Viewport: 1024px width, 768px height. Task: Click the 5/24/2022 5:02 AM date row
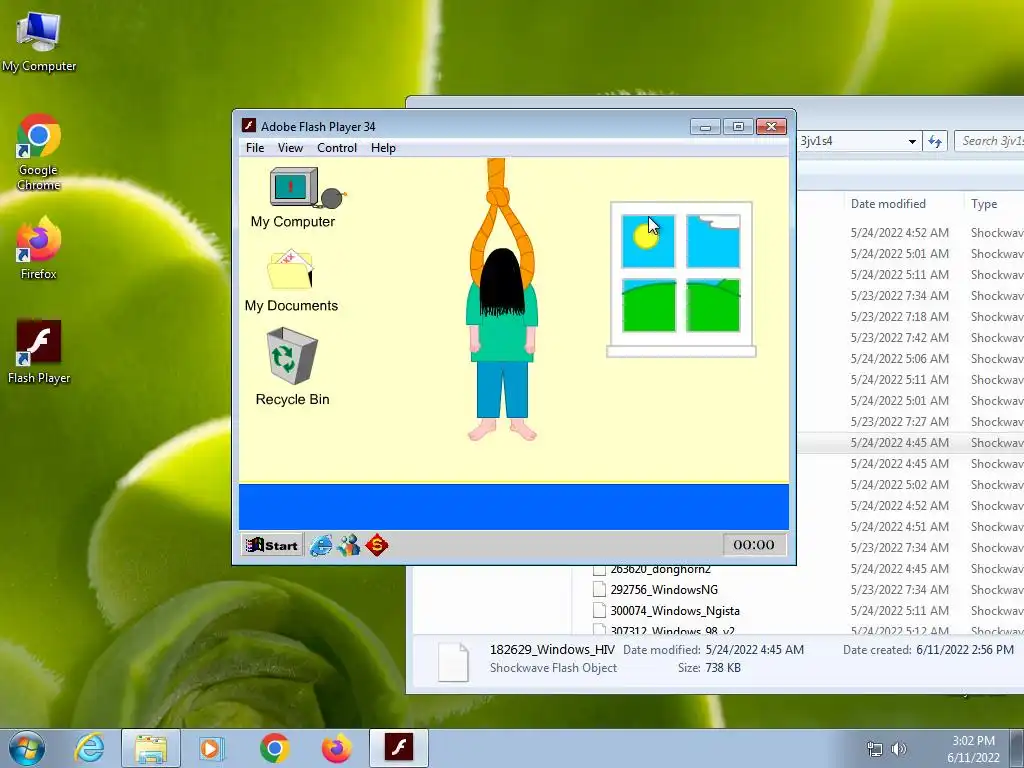coord(899,485)
